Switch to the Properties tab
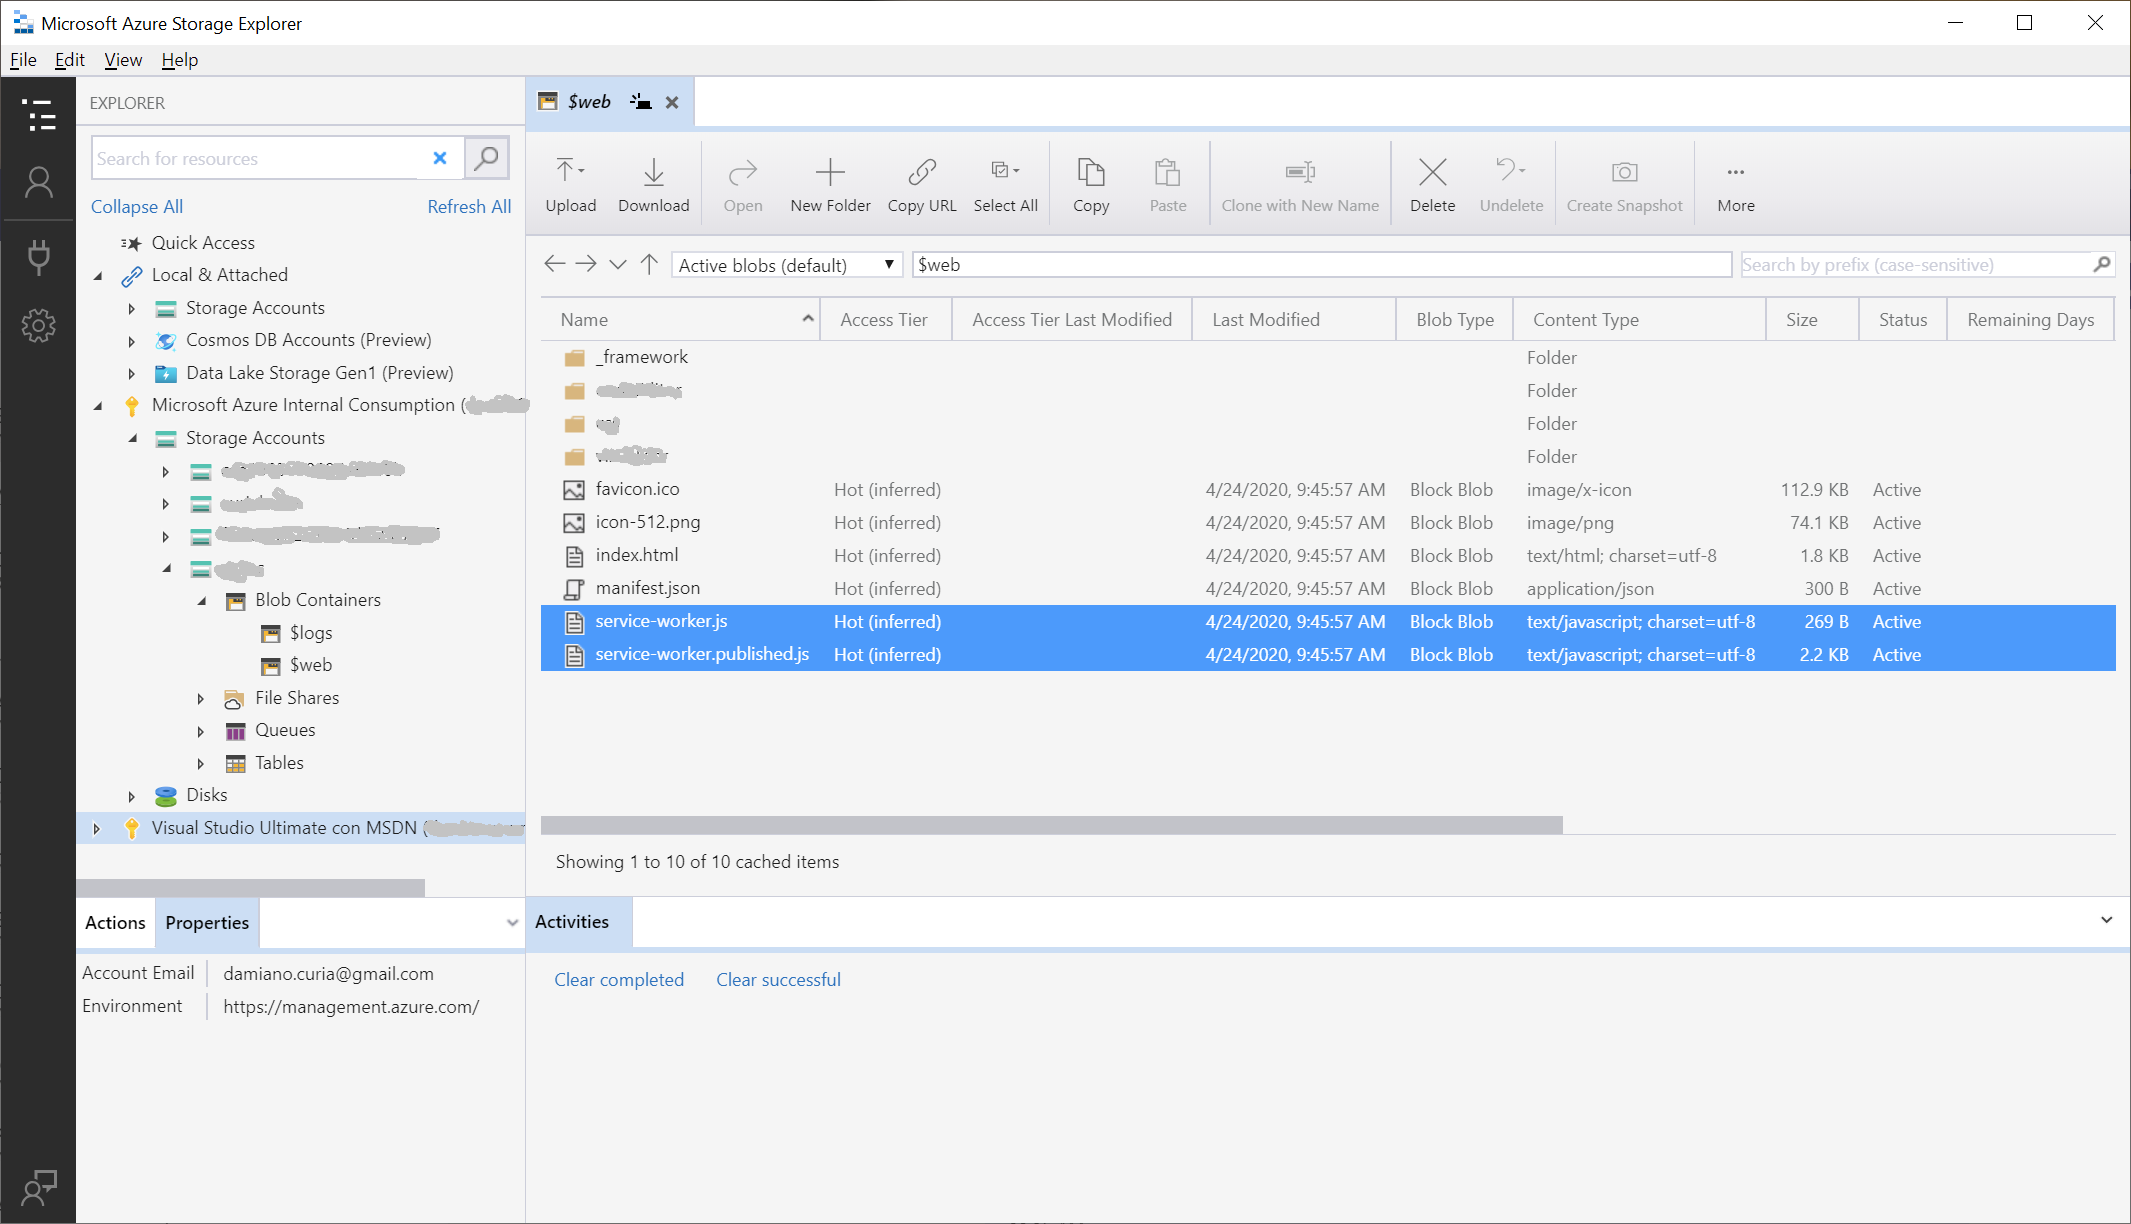The image size is (2131, 1224). tap(207, 922)
